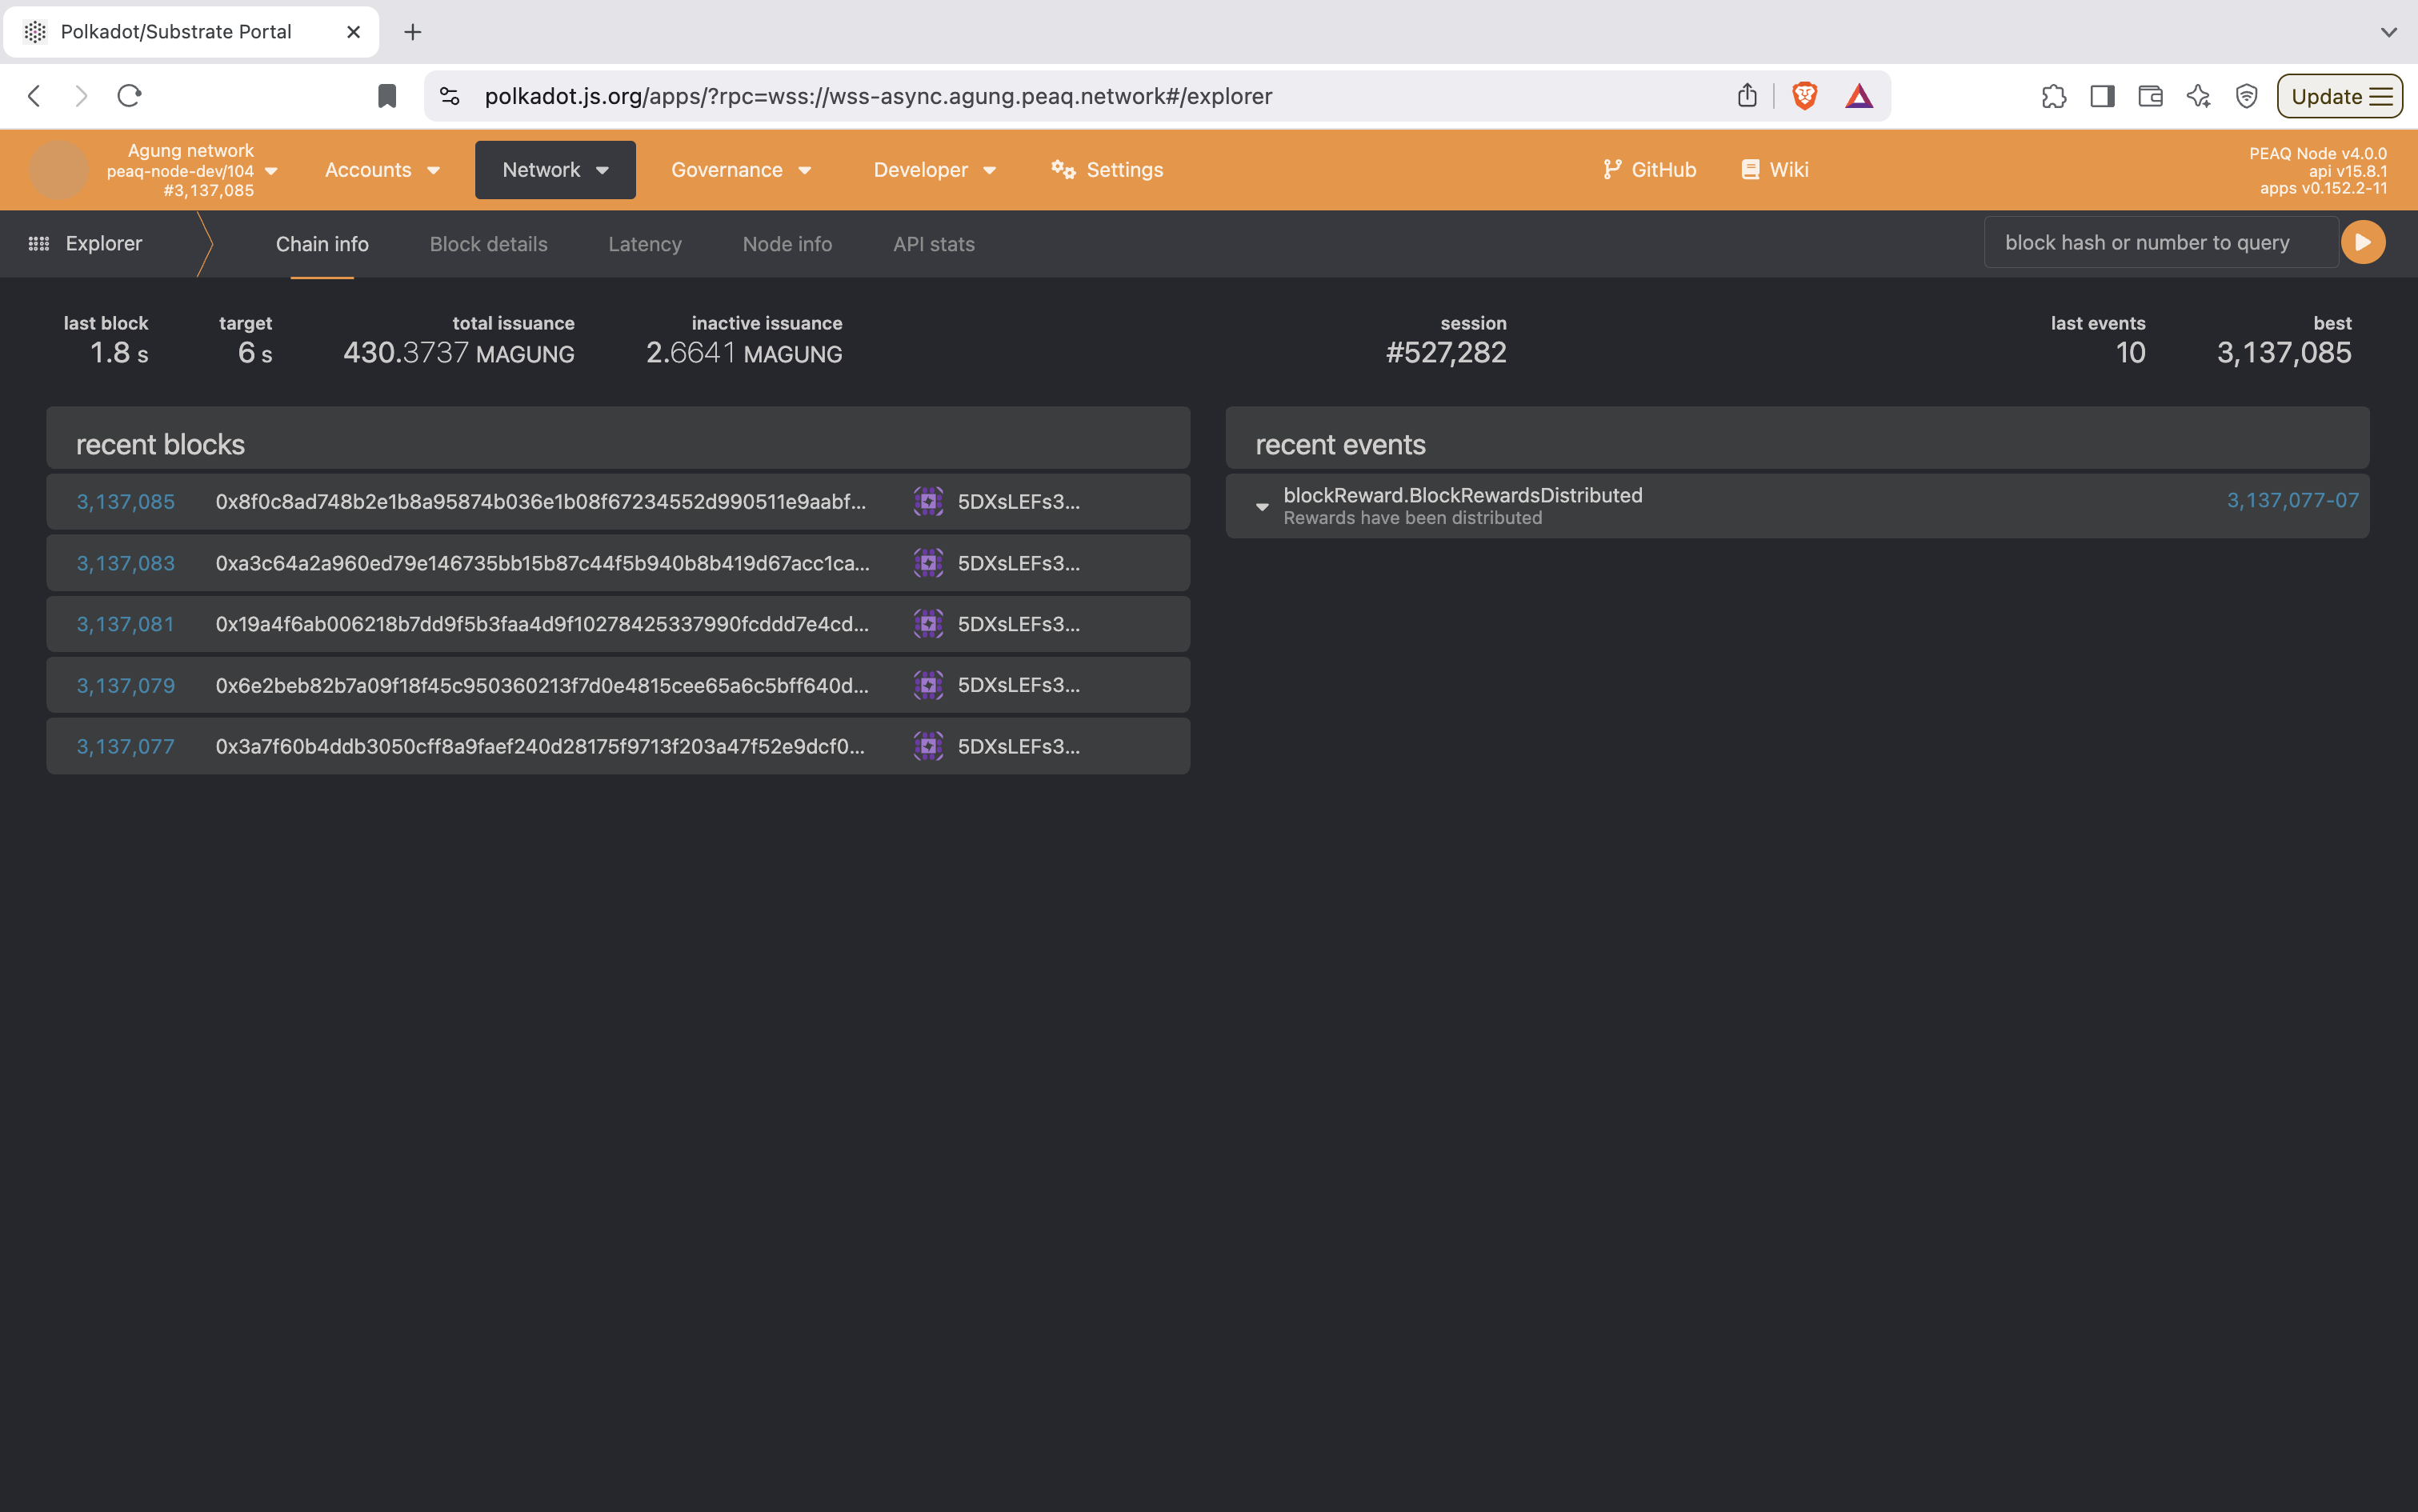Click the block hash query input field
2418x1512 pixels.
[2160, 243]
